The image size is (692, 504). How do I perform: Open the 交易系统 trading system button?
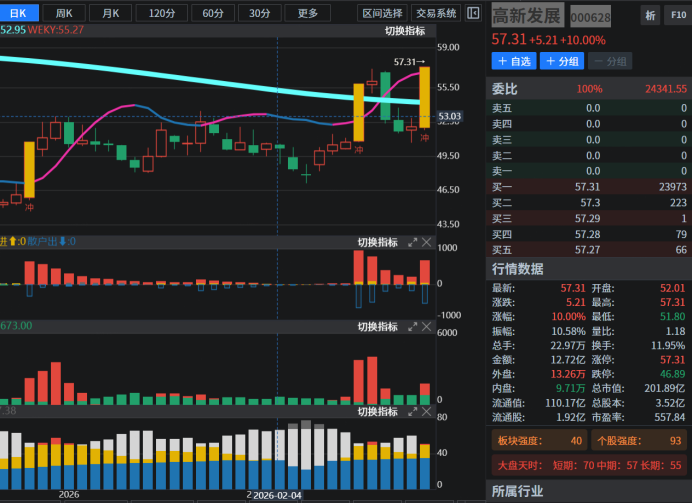pyautogui.click(x=436, y=13)
